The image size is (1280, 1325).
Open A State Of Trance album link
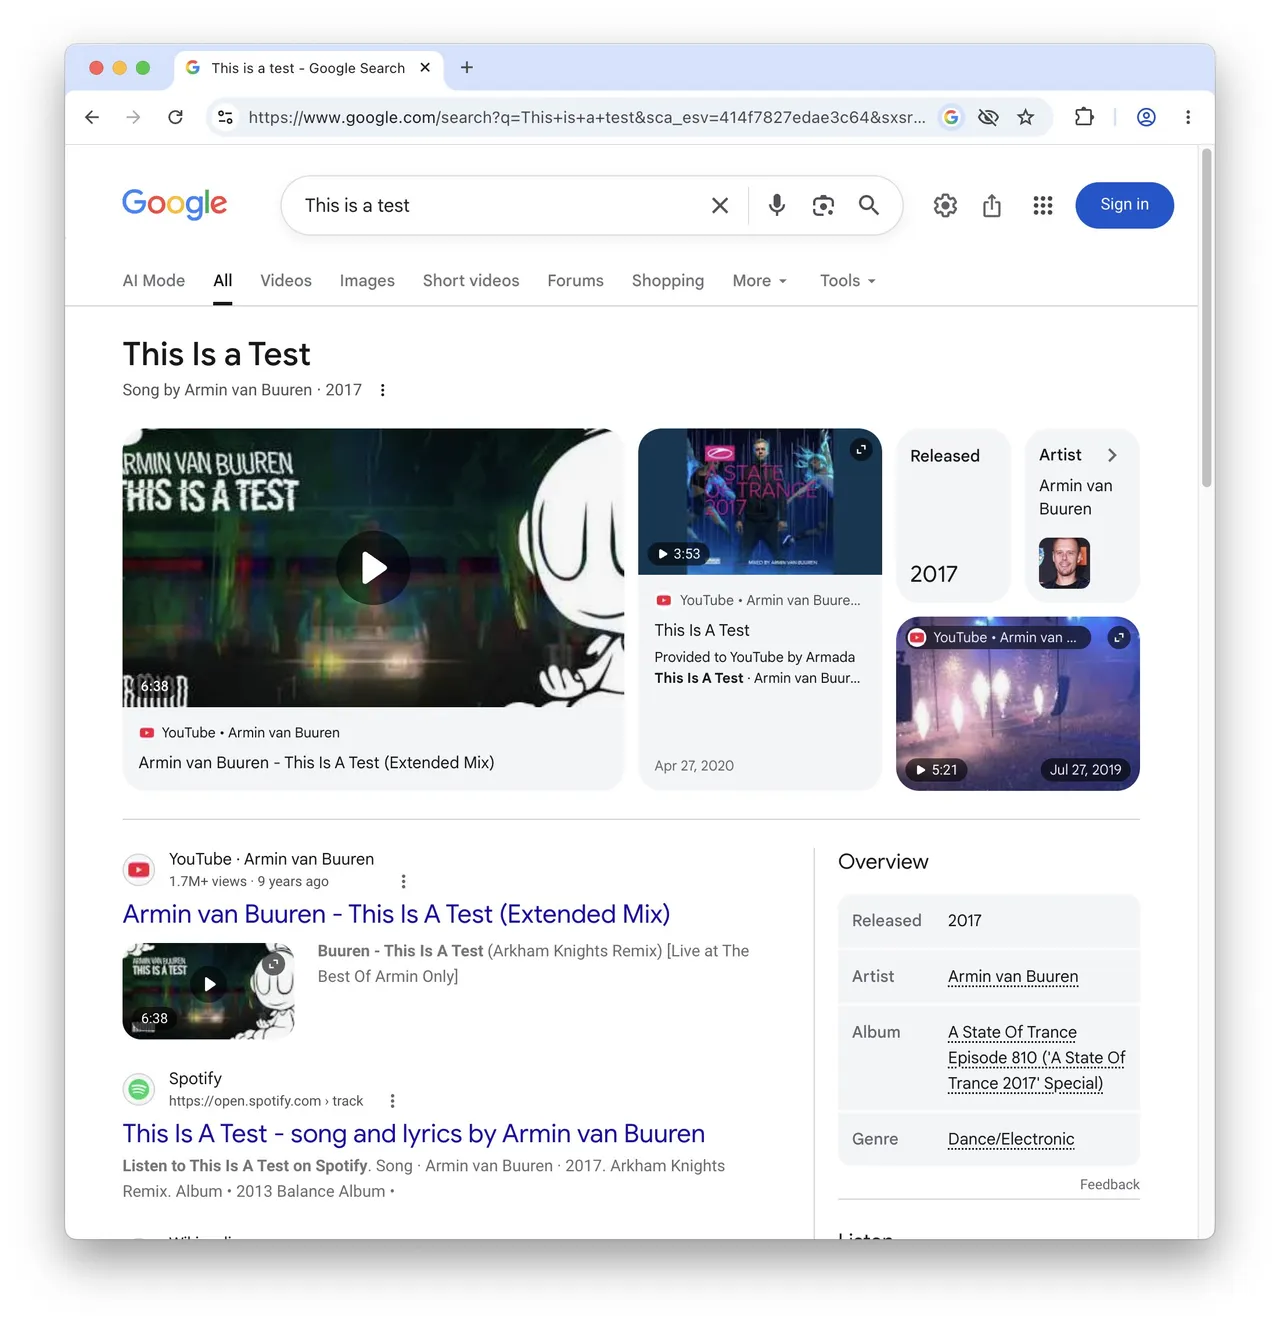(1036, 1058)
